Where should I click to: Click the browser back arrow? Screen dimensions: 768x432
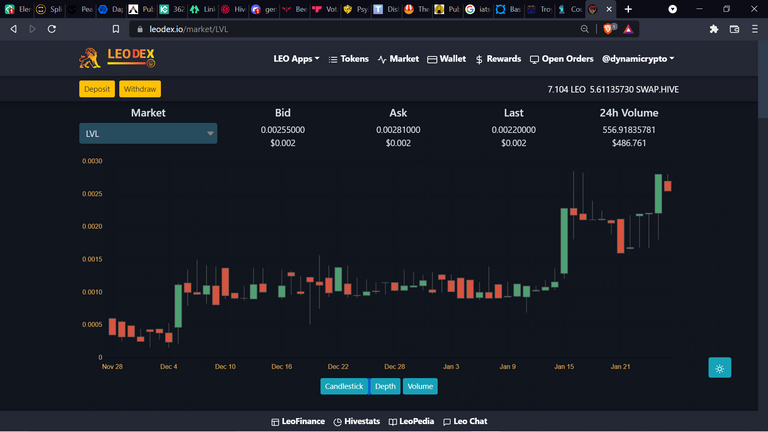click(14, 29)
